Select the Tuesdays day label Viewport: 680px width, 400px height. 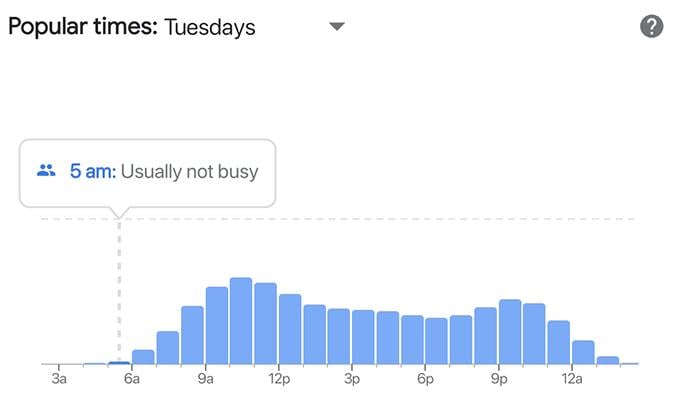pyautogui.click(x=210, y=27)
